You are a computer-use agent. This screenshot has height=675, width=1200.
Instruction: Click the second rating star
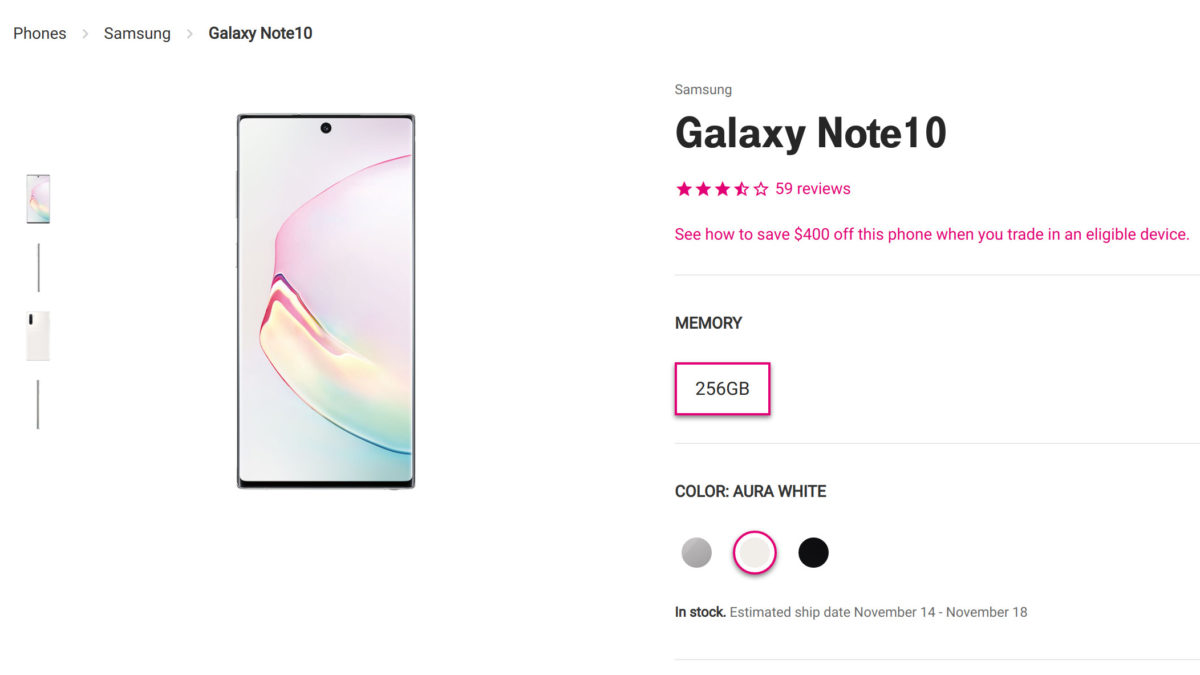pyautogui.click(x=703, y=189)
